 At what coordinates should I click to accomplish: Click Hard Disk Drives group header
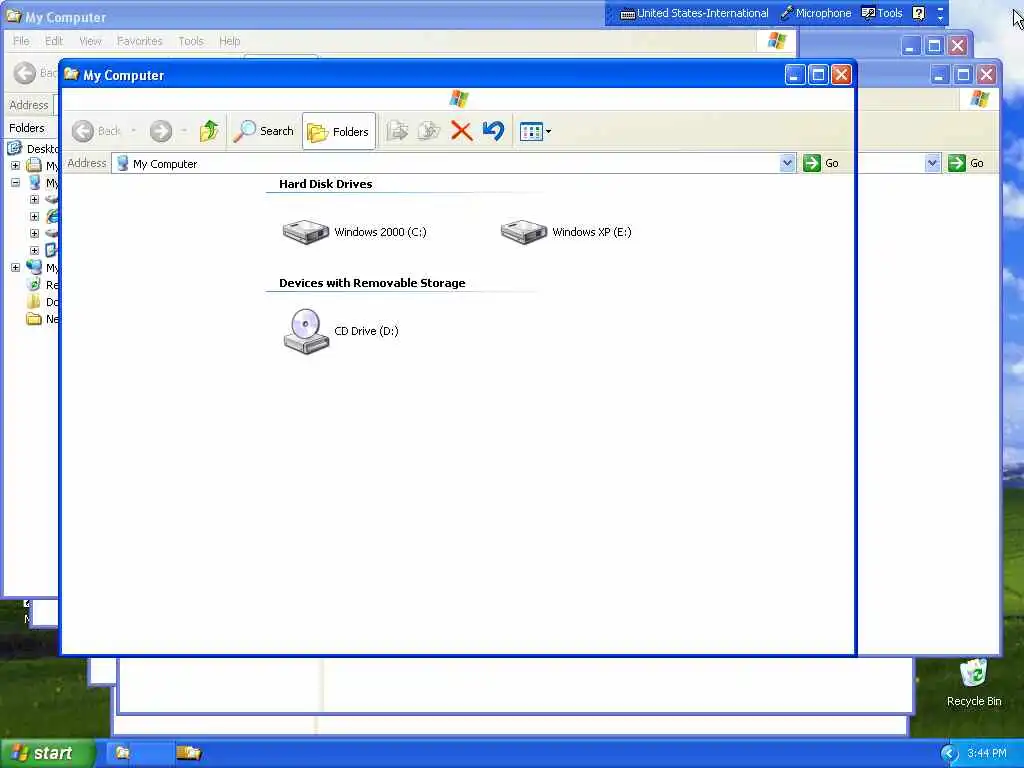[x=325, y=184]
